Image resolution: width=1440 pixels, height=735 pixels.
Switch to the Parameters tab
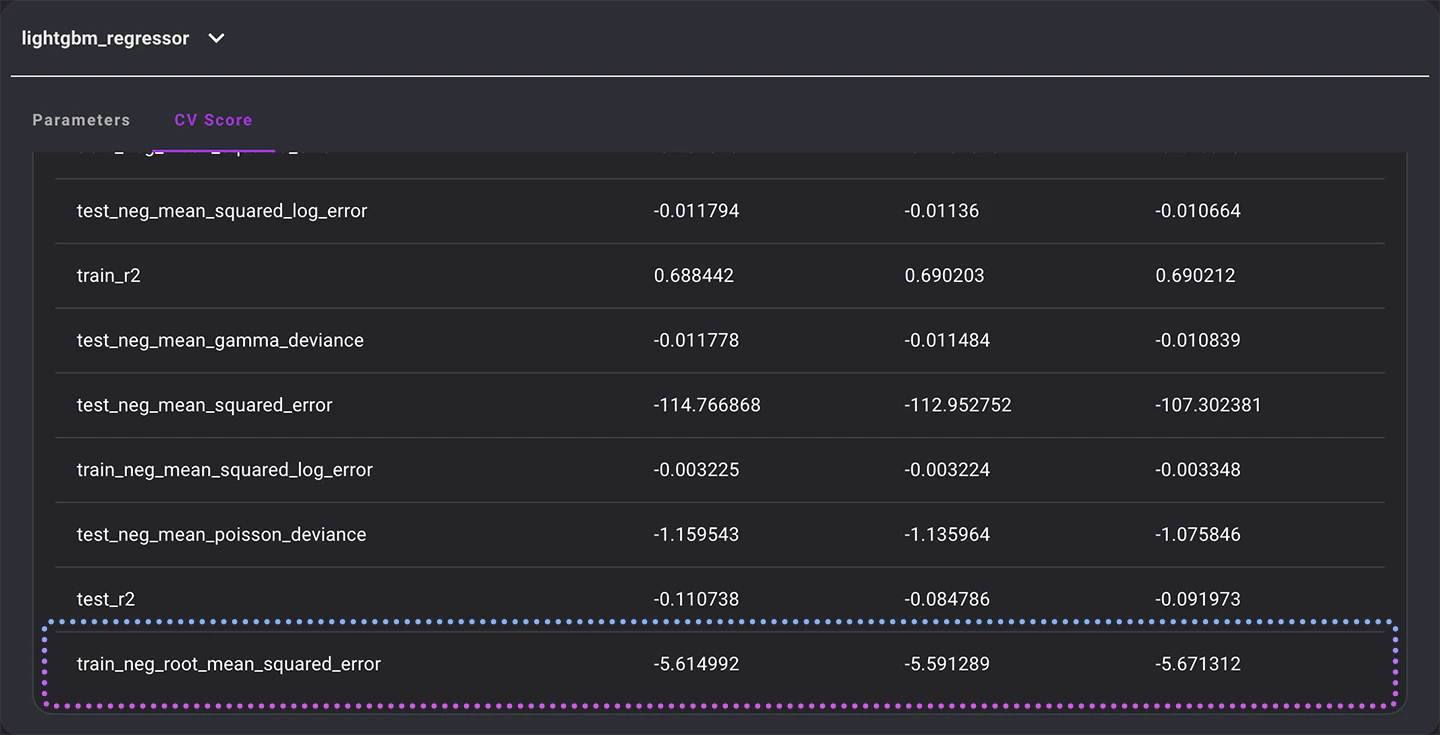pos(81,120)
